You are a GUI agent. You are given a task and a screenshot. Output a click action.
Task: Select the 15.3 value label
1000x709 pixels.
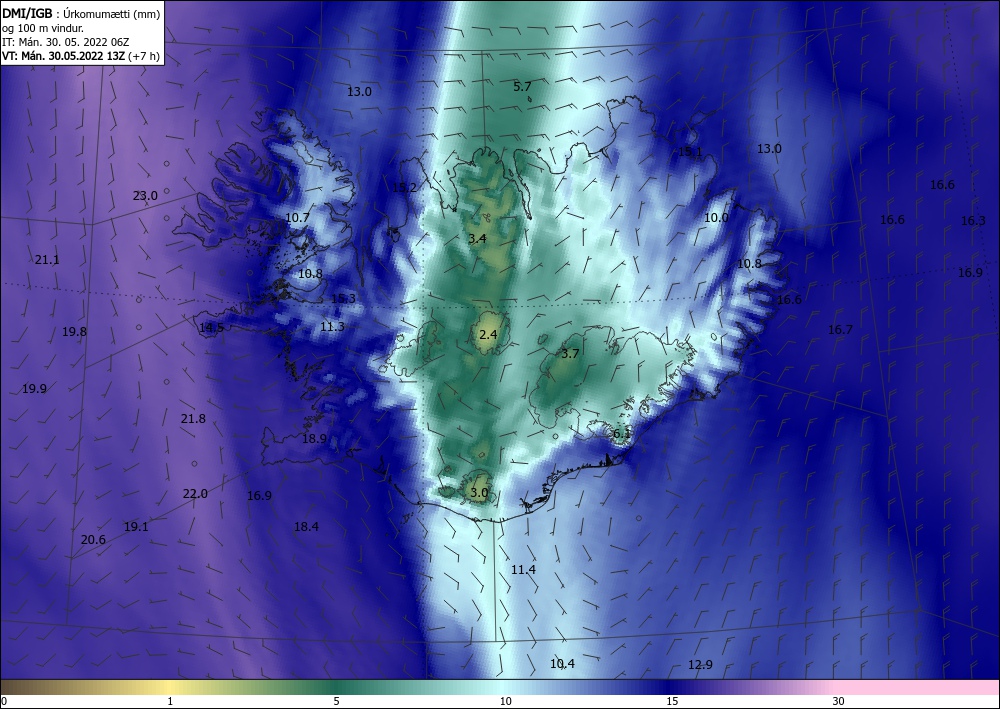[x=343, y=298]
